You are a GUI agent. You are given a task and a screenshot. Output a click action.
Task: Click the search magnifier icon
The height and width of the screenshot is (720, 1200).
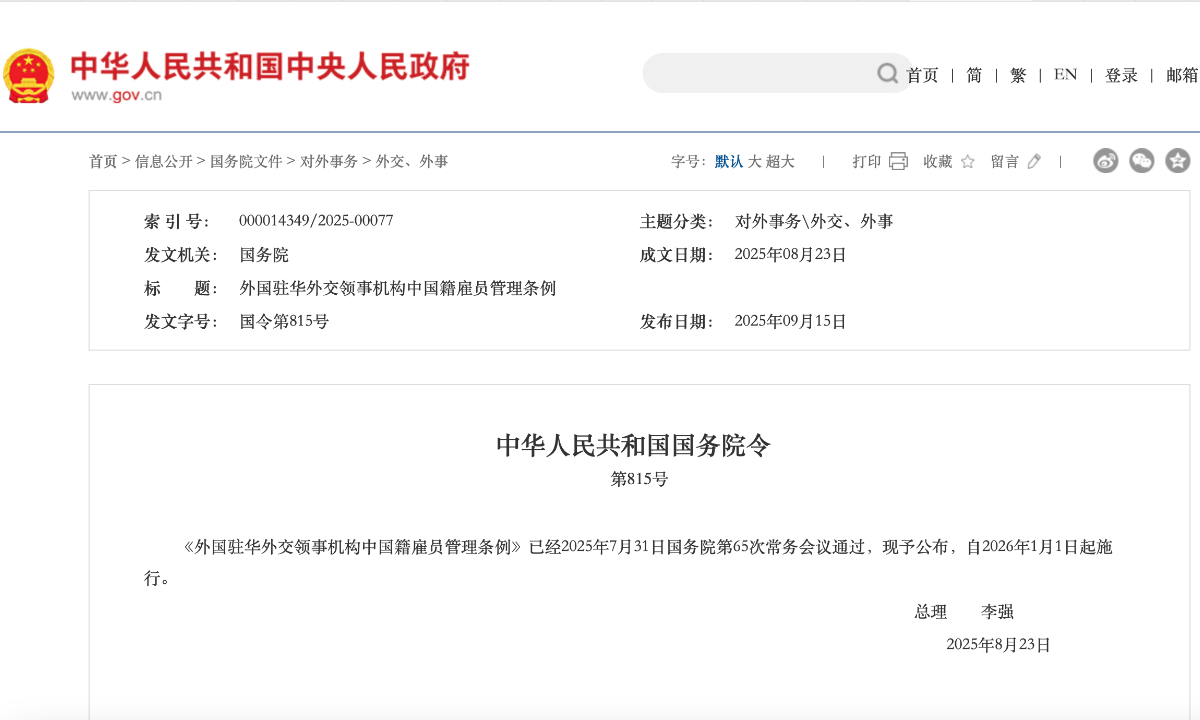tap(887, 73)
